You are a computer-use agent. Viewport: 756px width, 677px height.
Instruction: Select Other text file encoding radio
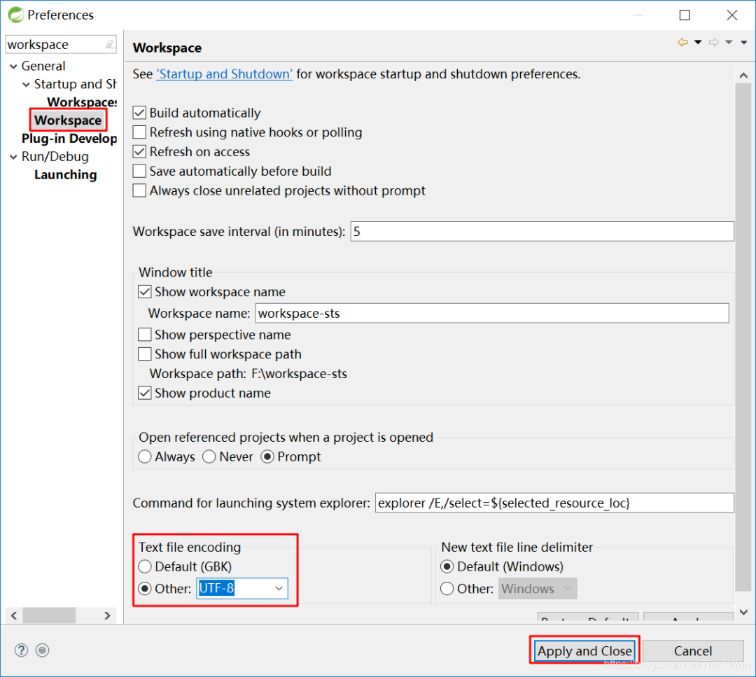click(x=145, y=588)
